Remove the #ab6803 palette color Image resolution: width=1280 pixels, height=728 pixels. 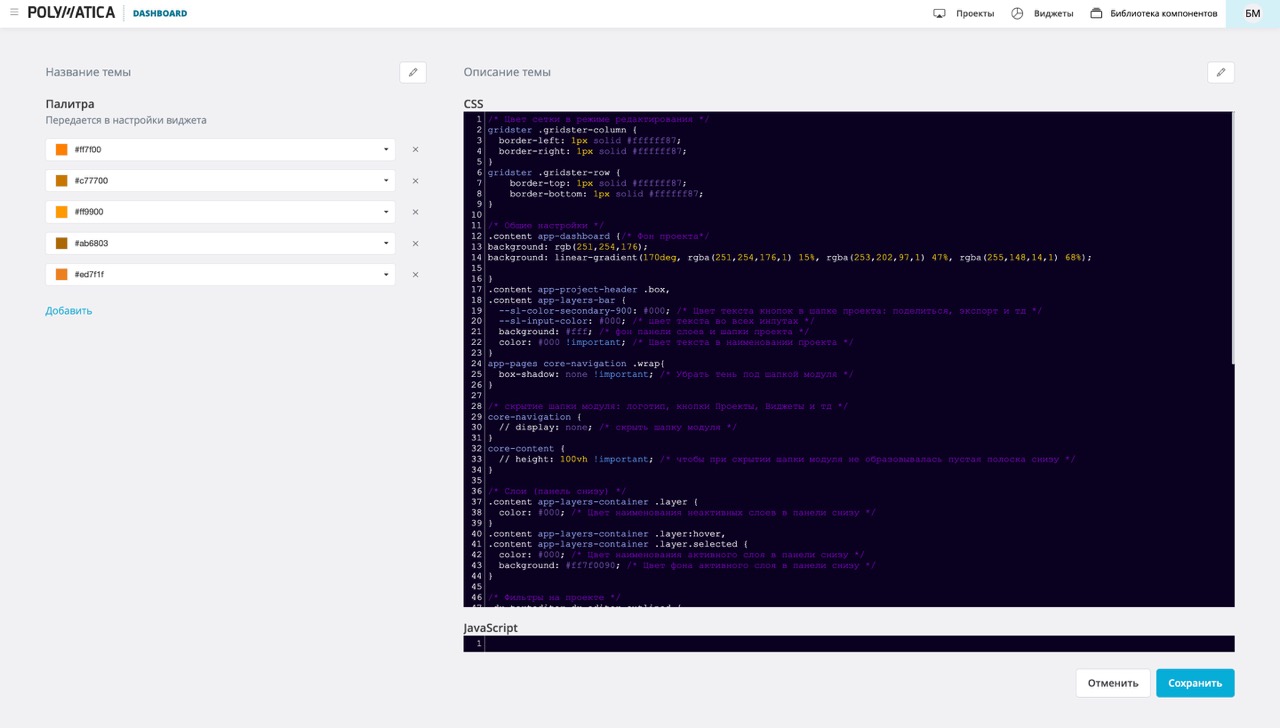416,243
